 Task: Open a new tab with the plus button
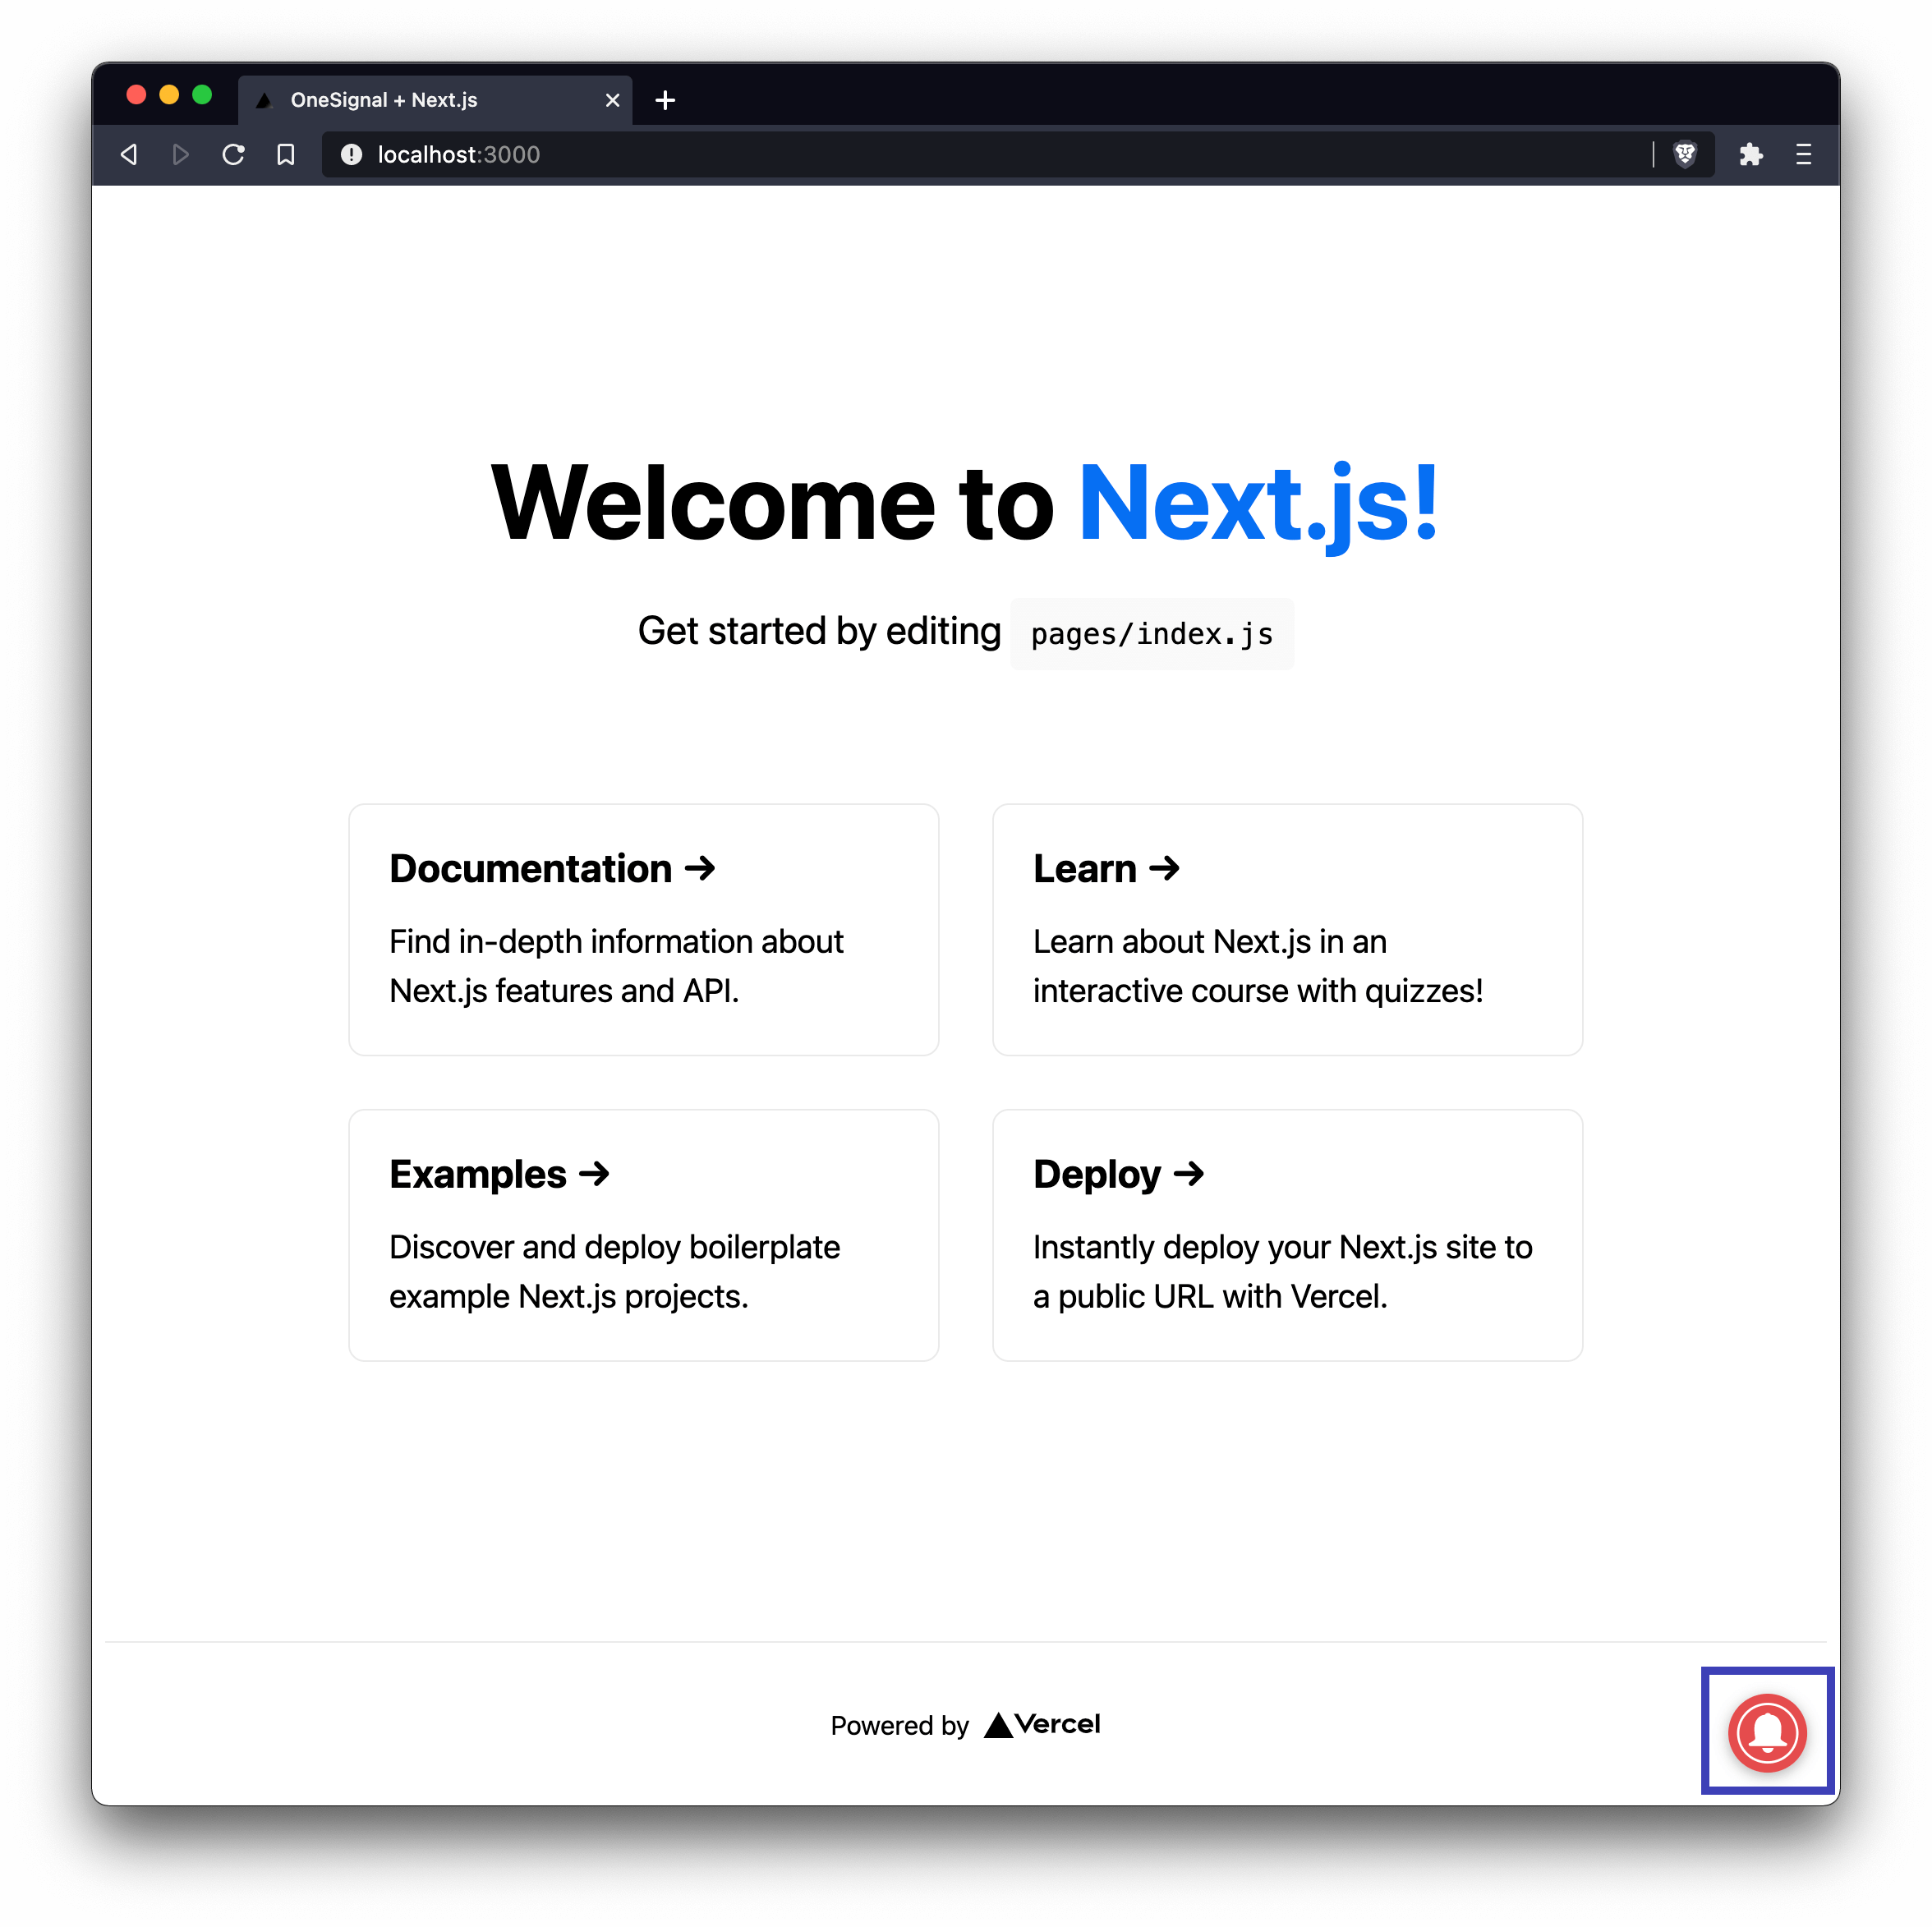tap(665, 100)
